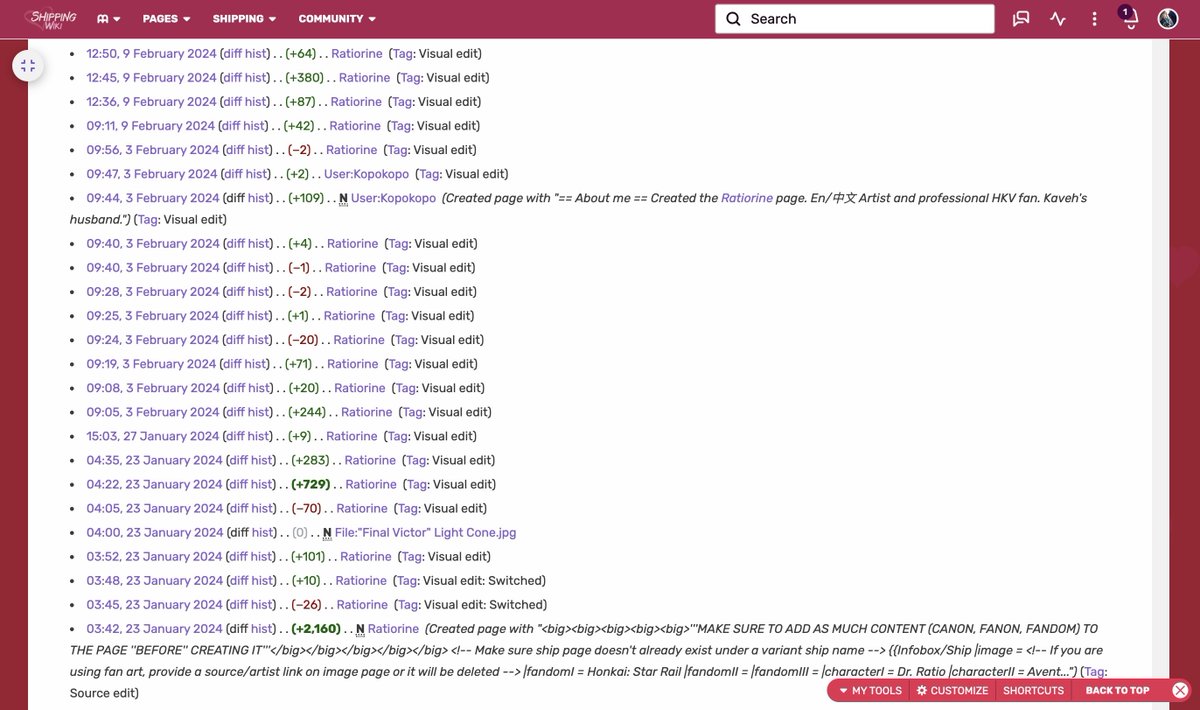Open the Recent activity pulse icon
Viewport: 1200px width, 710px height.
(1058, 19)
